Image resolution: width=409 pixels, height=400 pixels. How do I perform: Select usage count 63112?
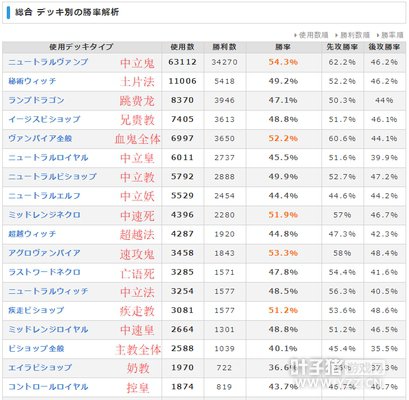point(182,62)
